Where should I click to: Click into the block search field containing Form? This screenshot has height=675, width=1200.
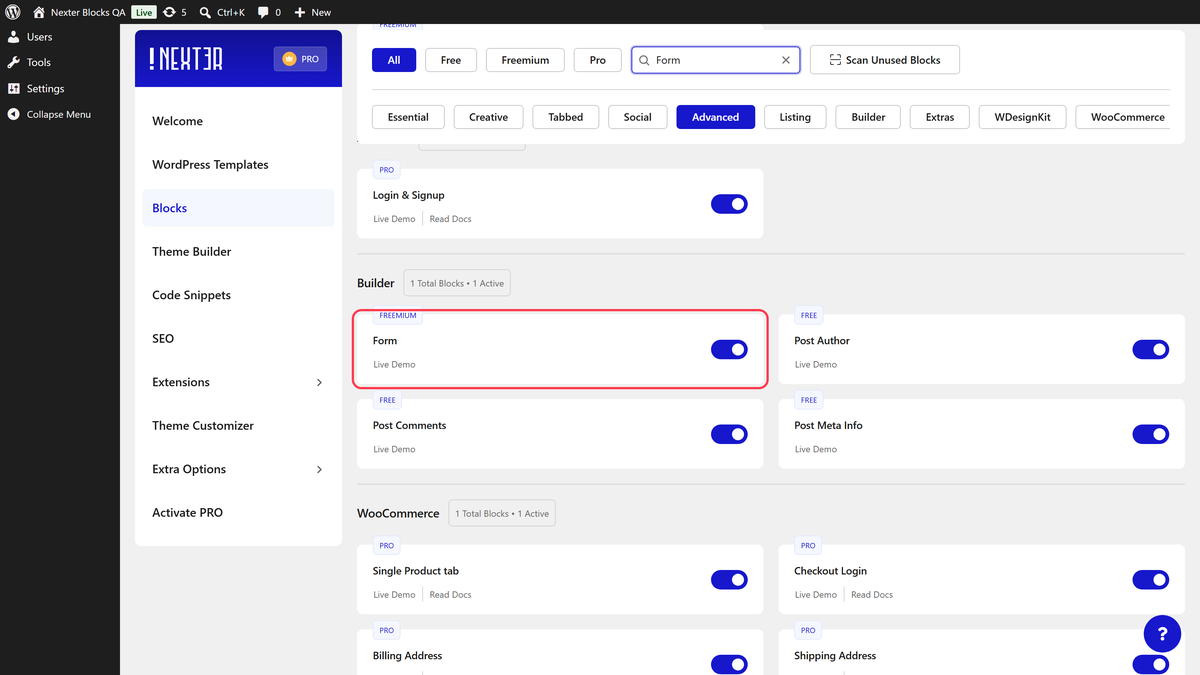pyautogui.click(x=715, y=60)
